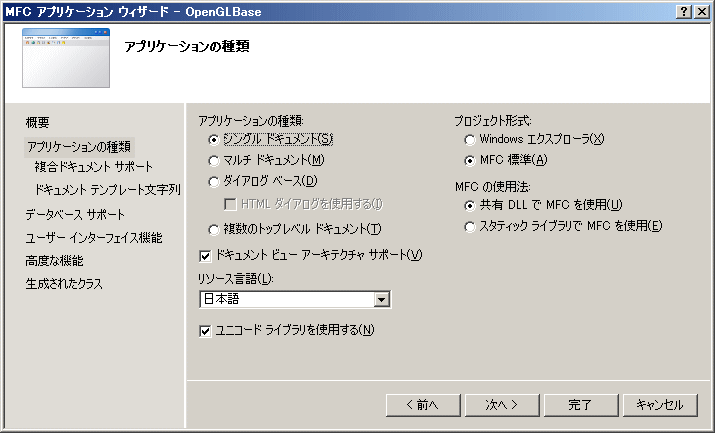
Task: Click the キャンセル button
Action: [x=660, y=405]
